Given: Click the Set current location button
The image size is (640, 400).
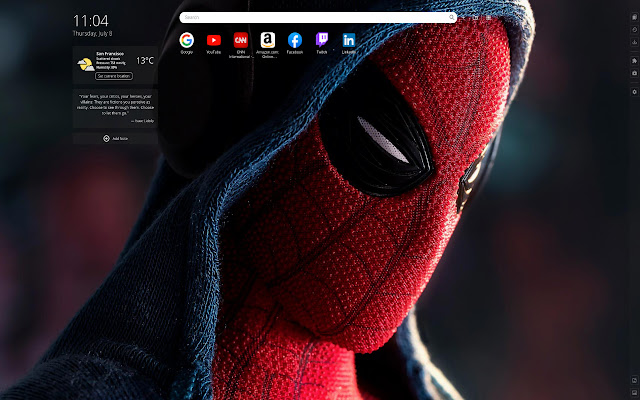Looking at the screenshot, I should pyautogui.click(x=114, y=76).
